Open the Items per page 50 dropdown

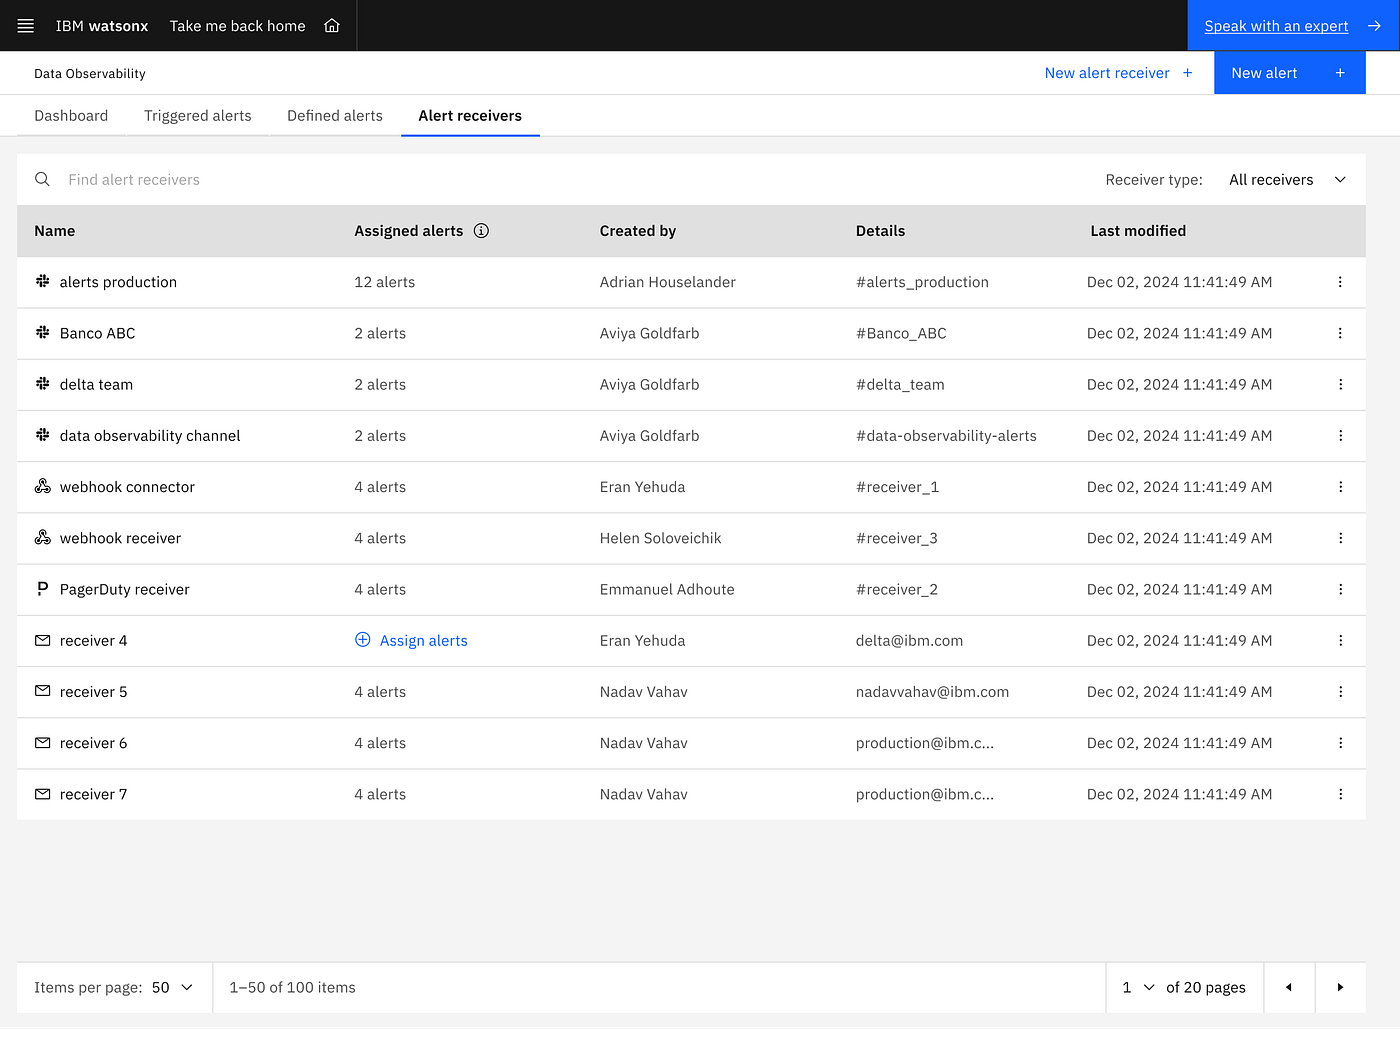click(173, 987)
